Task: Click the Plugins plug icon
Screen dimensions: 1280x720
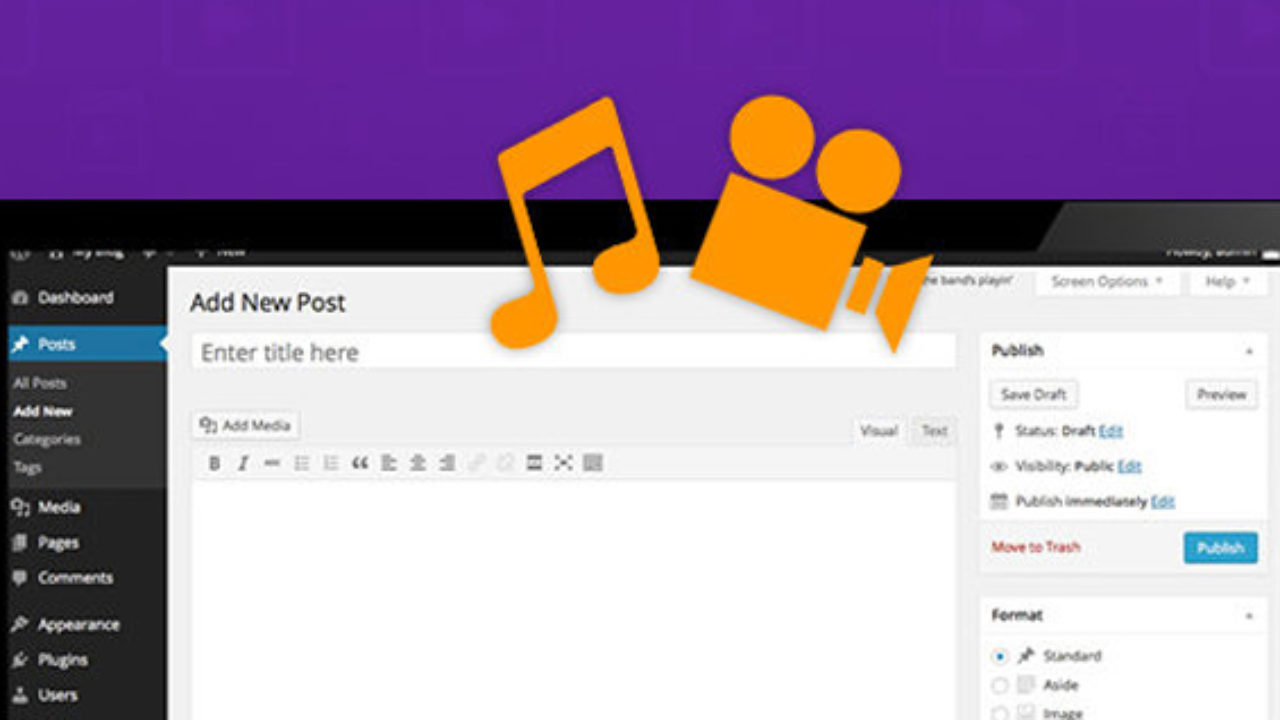Action: (20, 660)
